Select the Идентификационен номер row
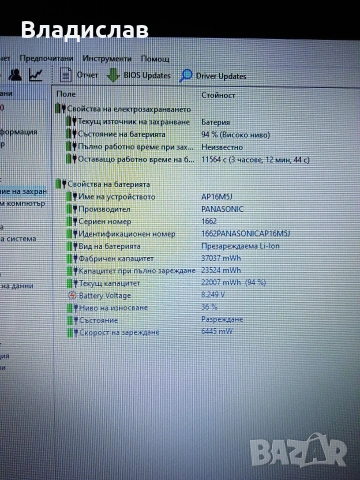This screenshot has height=480, width=360. coord(178,234)
